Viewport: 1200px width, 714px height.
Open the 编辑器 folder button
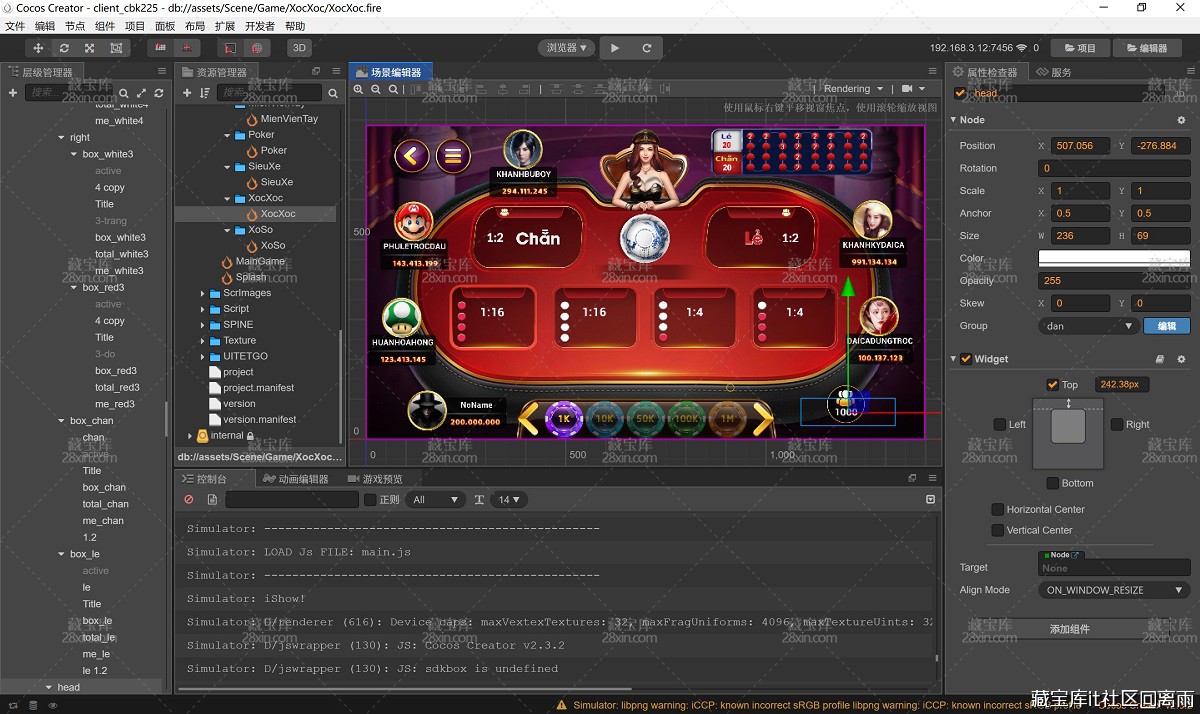click(x=1146, y=47)
